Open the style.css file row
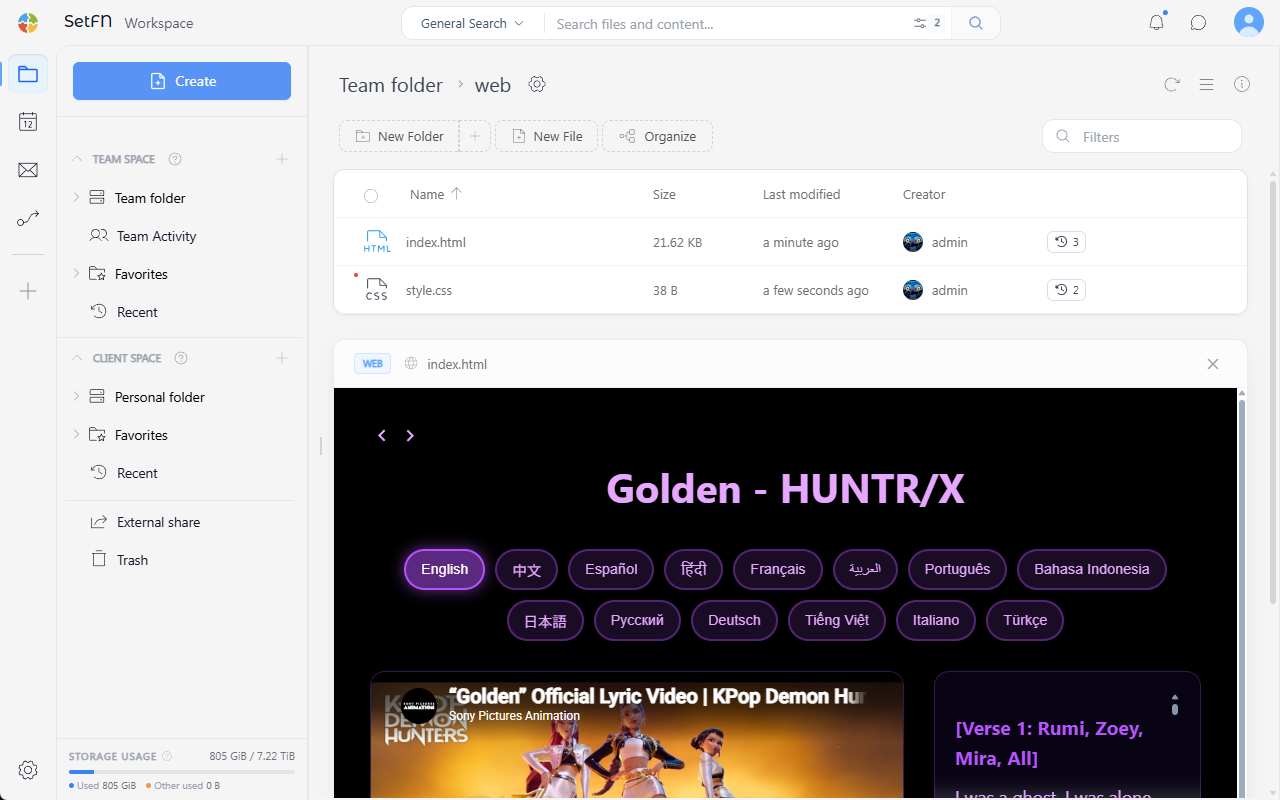 (x=790, y=290)
